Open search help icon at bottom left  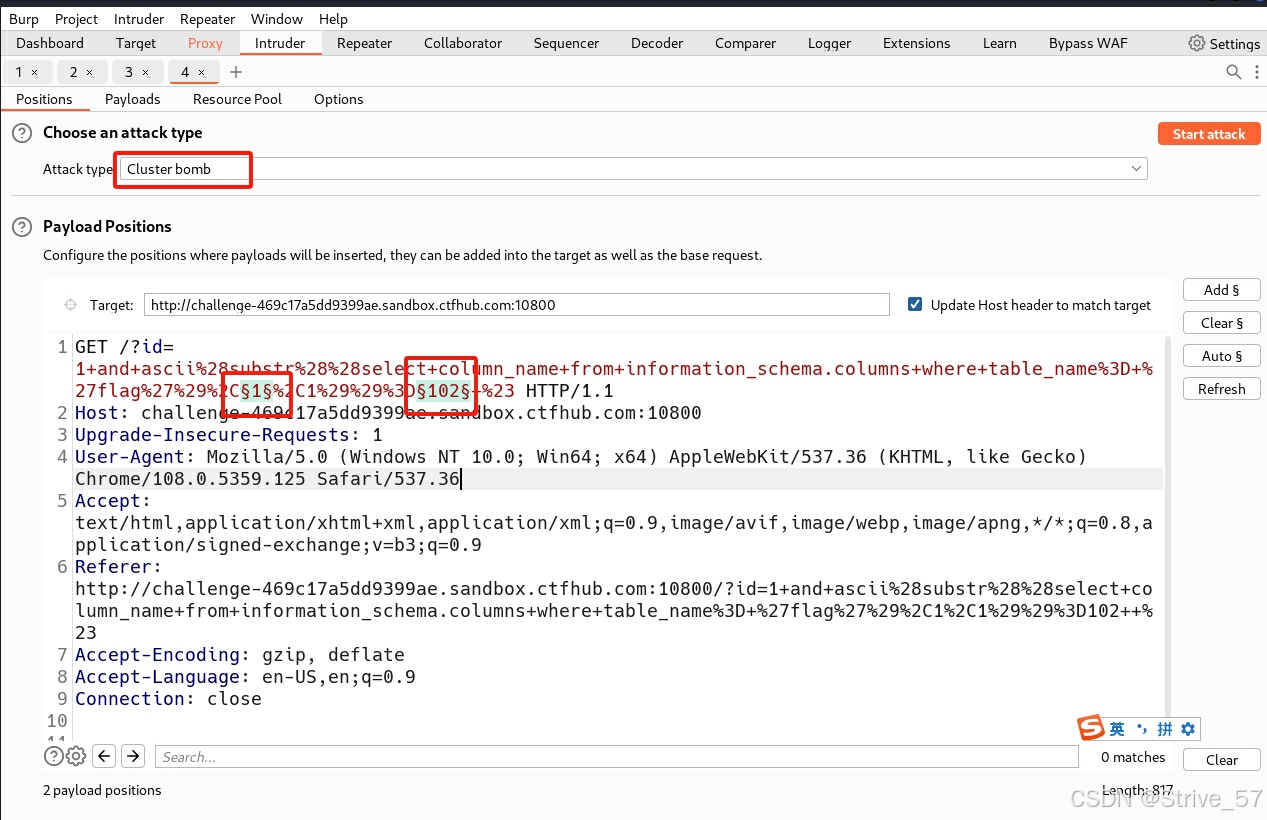54,756
